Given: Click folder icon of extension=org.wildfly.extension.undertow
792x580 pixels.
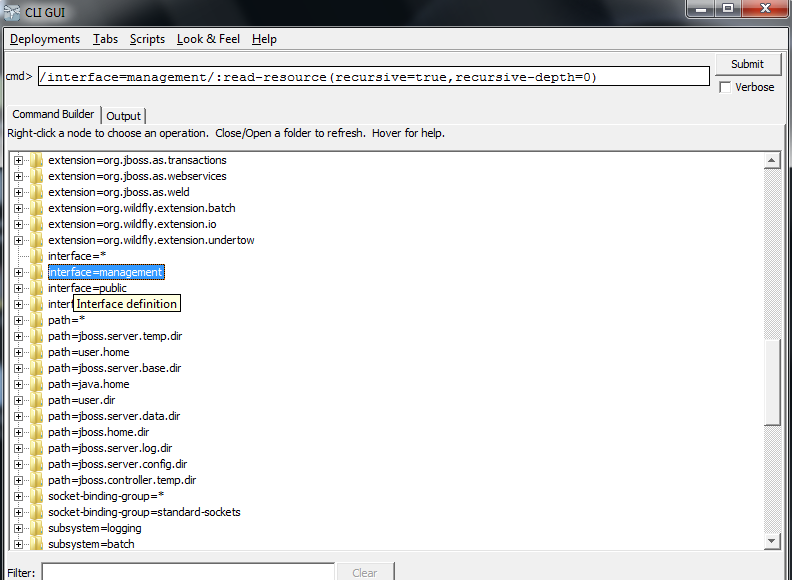Looking at the screenshot, I should (x=36, y=240).
